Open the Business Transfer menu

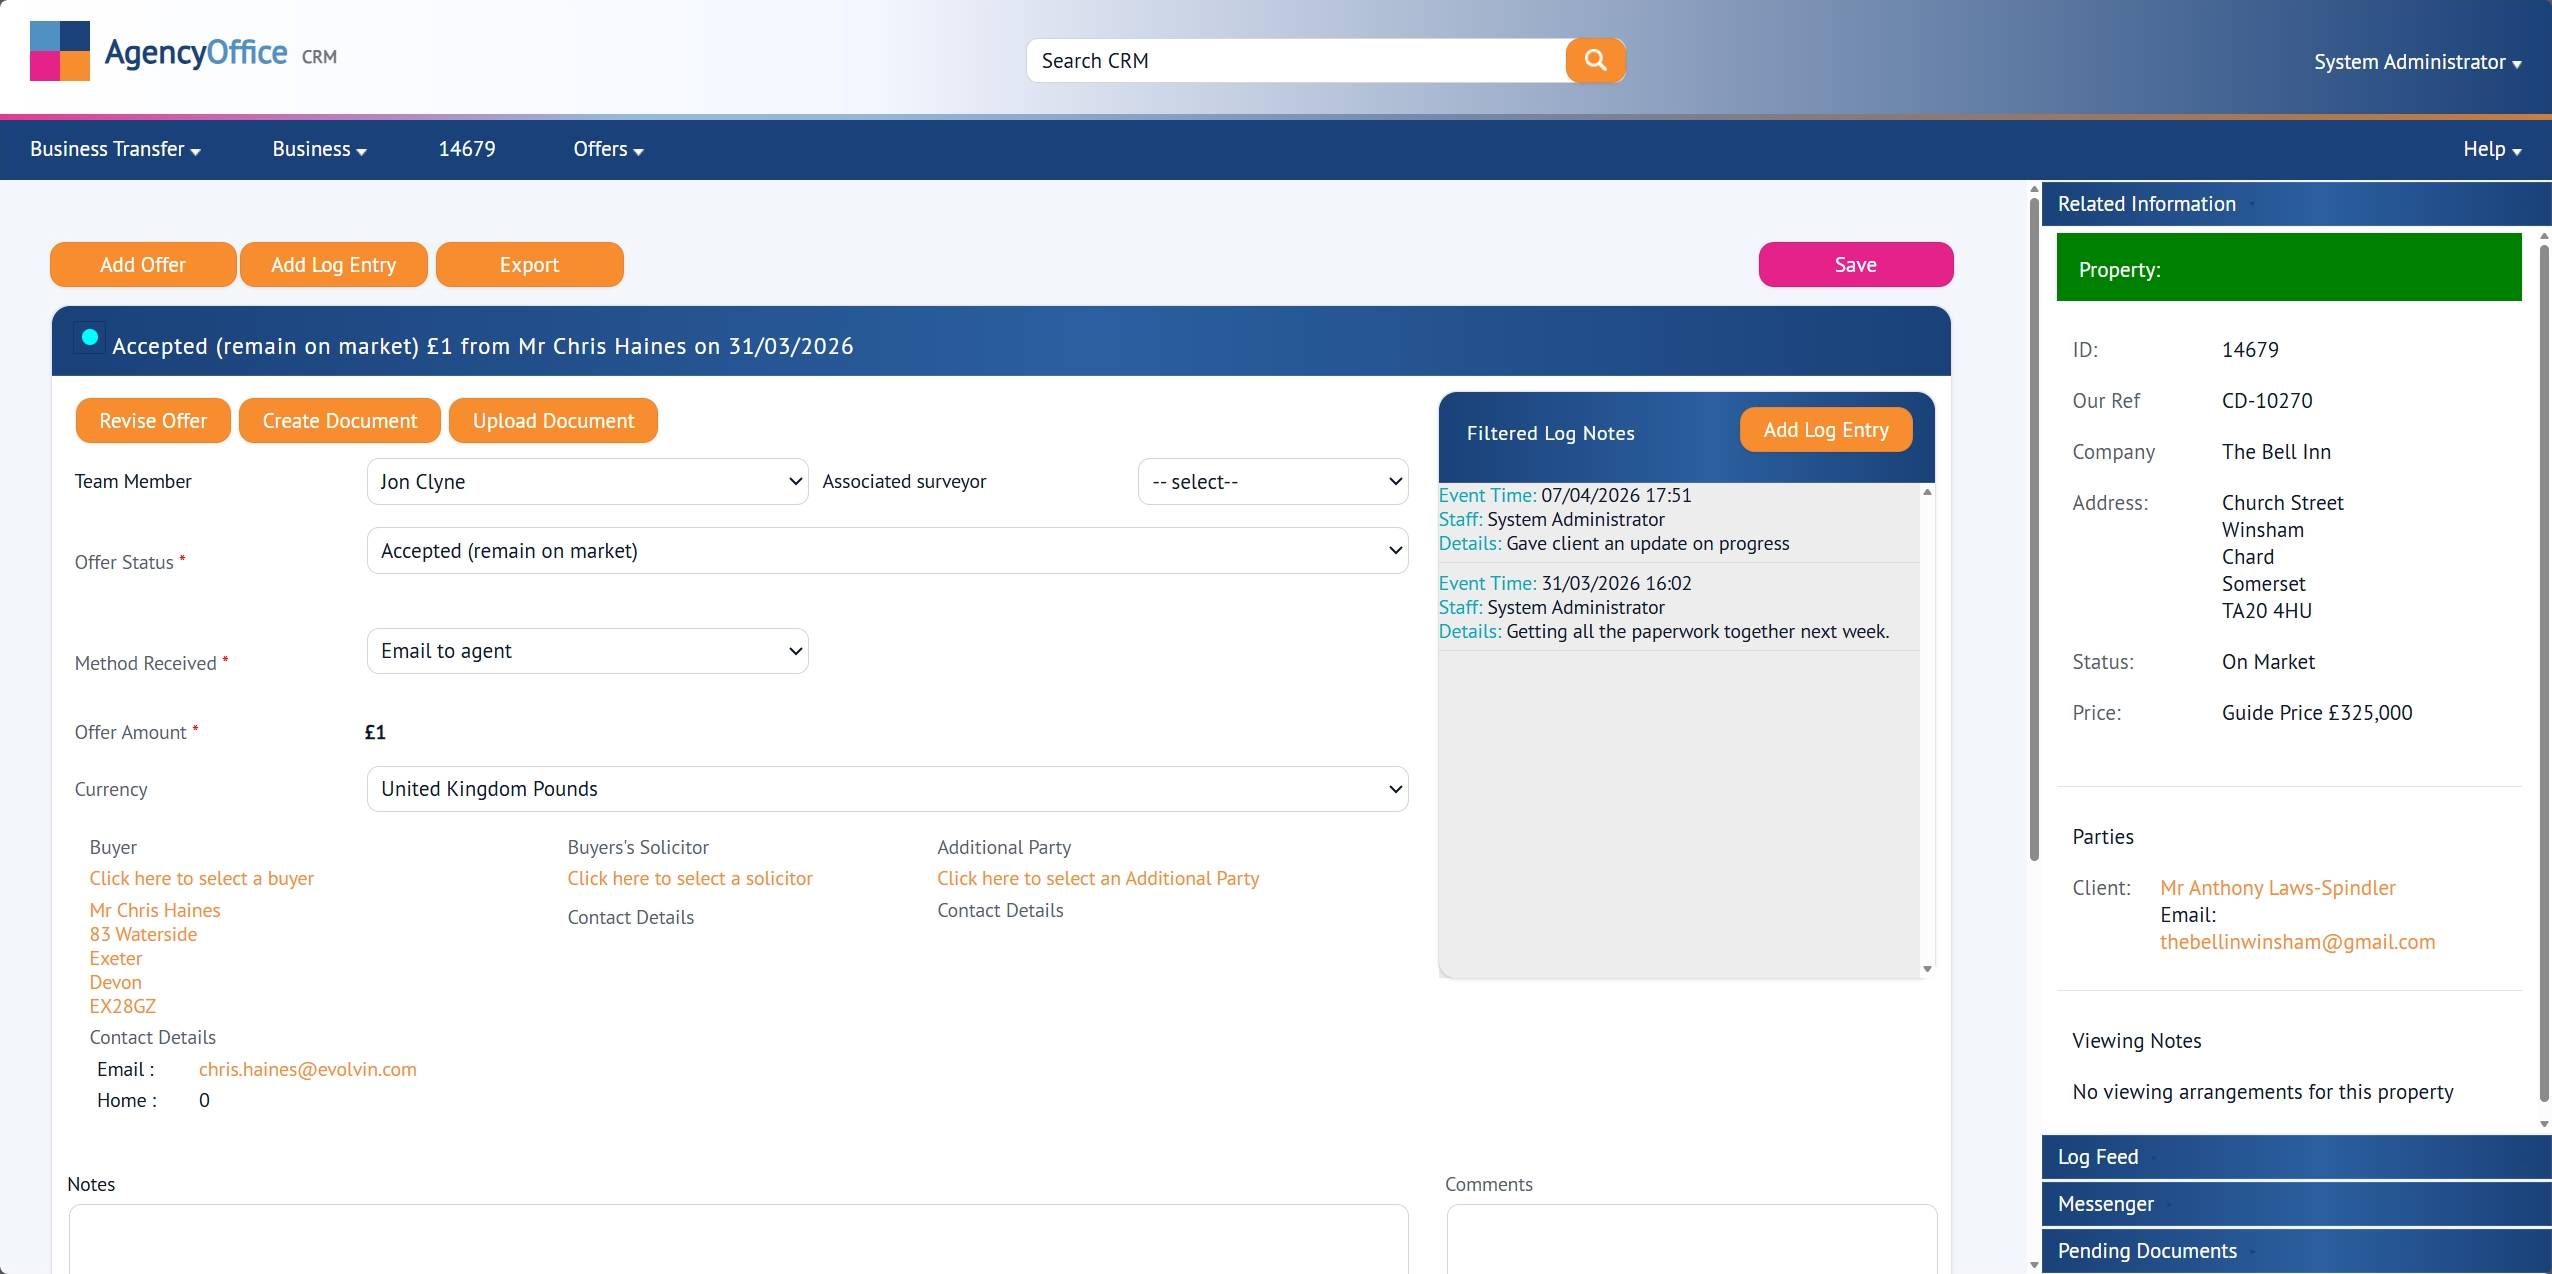coord(113,148)
